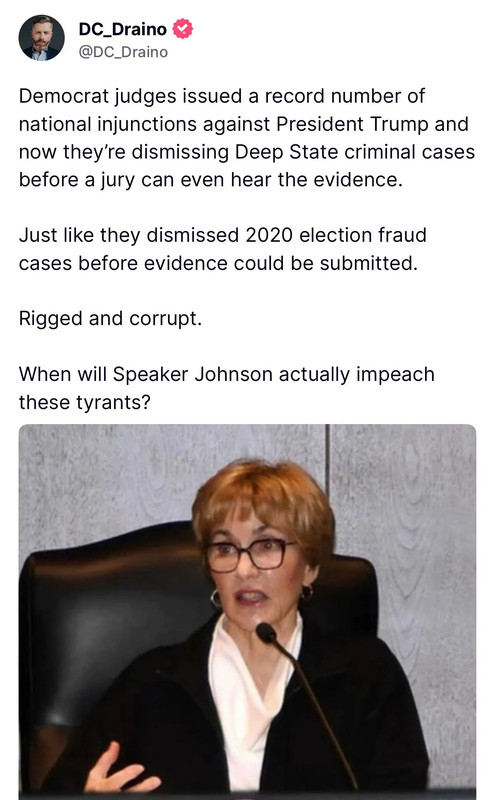
Task: Click the red verified checkmark badge
Action: click(x=183, y=29)
